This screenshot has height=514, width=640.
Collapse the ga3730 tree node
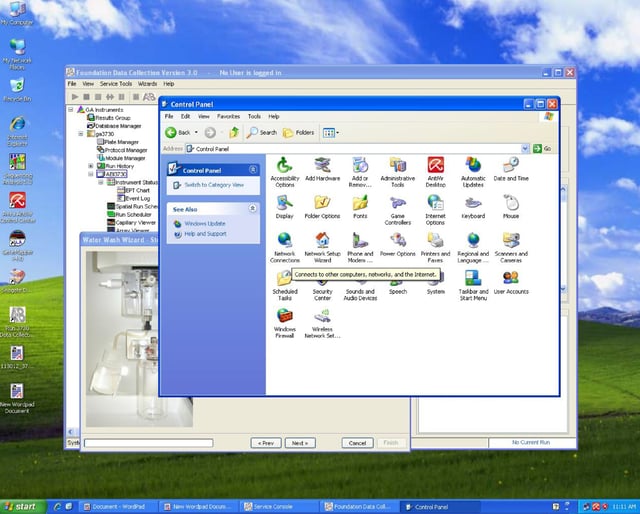[x=81, y=134]
